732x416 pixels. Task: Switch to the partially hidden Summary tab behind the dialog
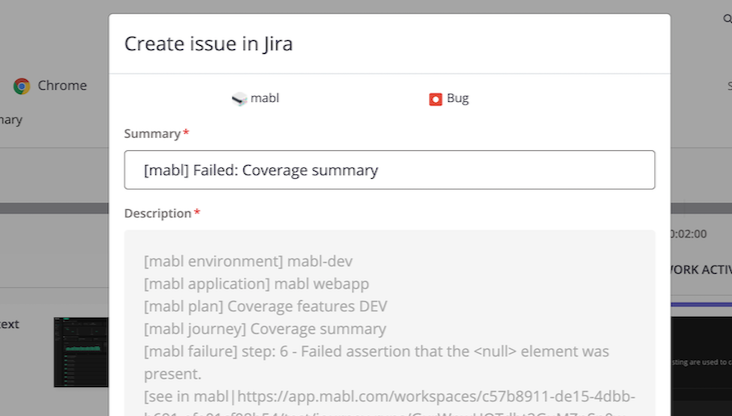tap(11, 120)
